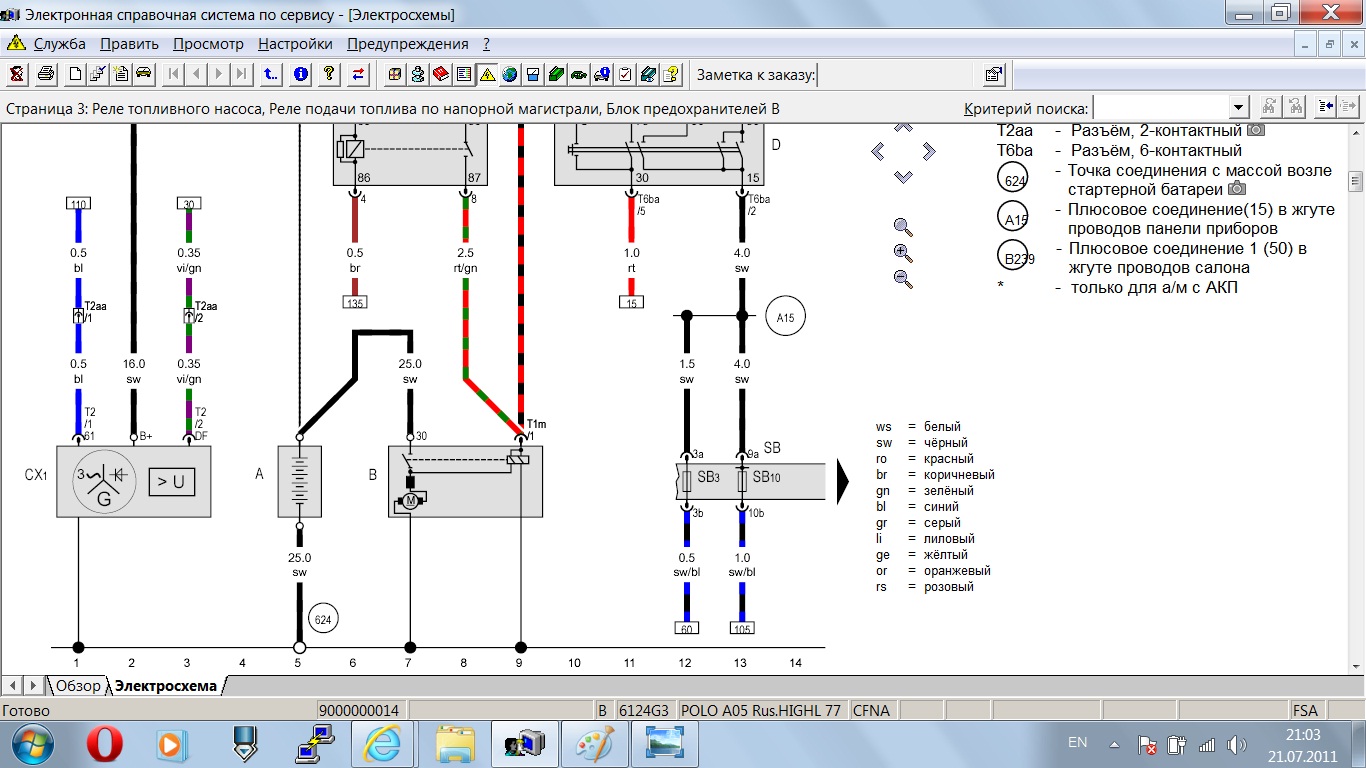Click the yellow question mark help icon
This screenshot has height=768, width=1366.
328,74
